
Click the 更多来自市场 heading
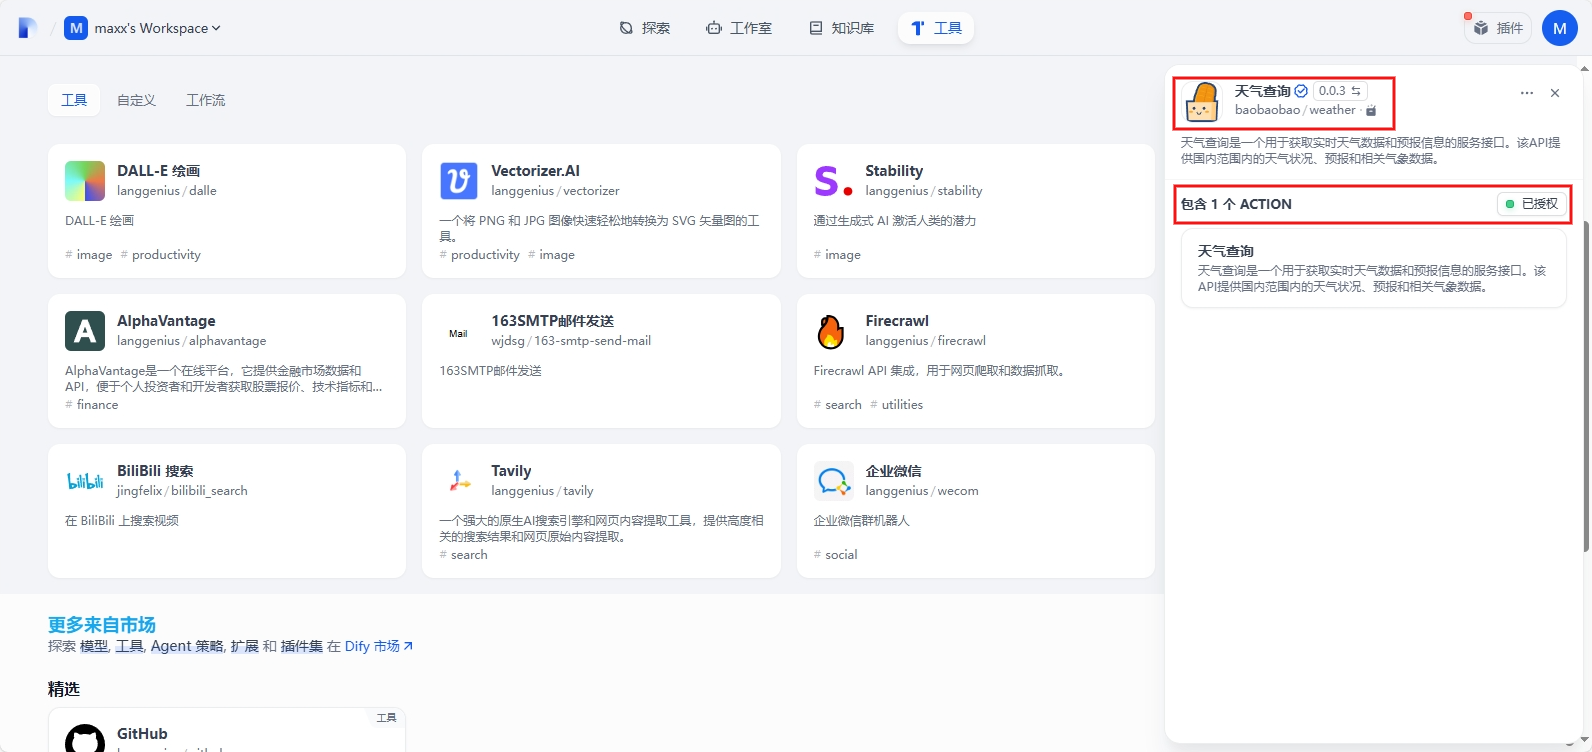(x=102, y=625)
